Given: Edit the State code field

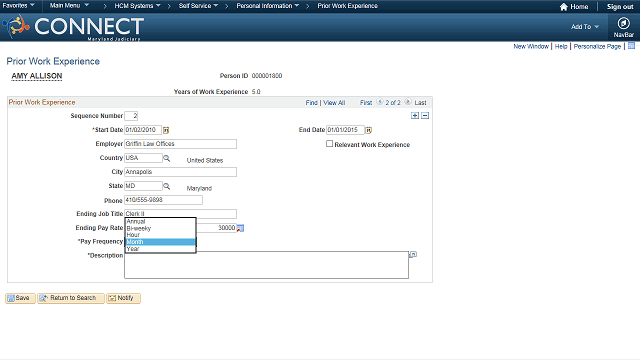Looking at the screenshot, I should pyautogui.click(x=143, y=186).
